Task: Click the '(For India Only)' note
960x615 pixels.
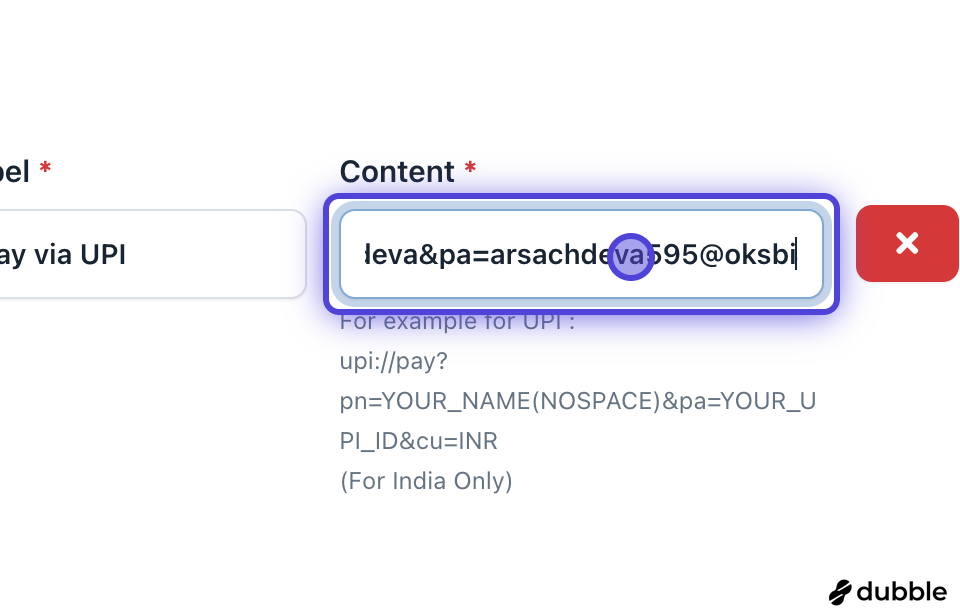Action: (426, 481)
